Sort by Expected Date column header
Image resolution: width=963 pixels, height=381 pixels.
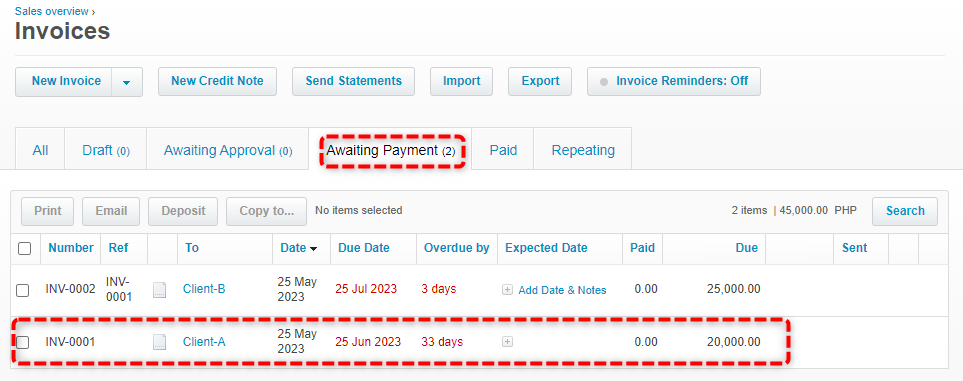(x=546, y=248)
